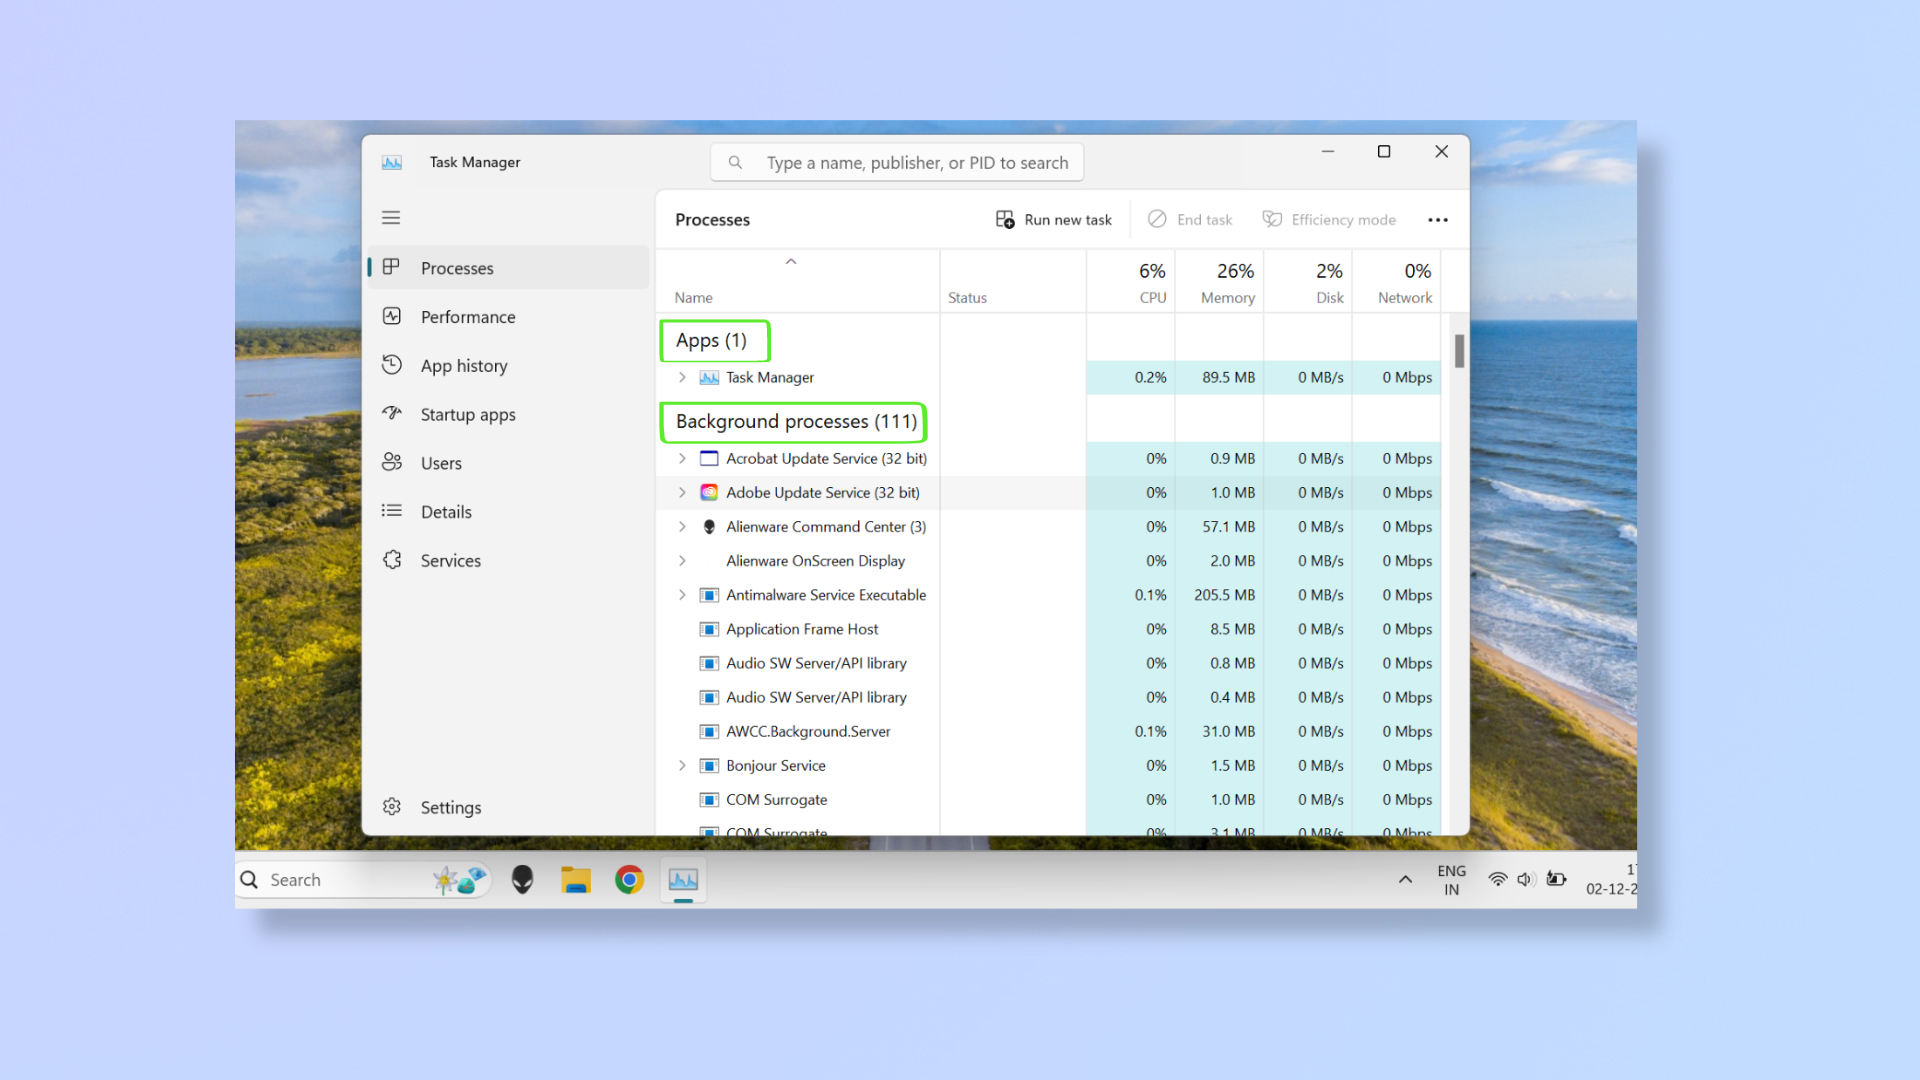Screen dimensions: 1920x1080
Task: Expand the Bonjour Service entry
Action: coord(682,765)
